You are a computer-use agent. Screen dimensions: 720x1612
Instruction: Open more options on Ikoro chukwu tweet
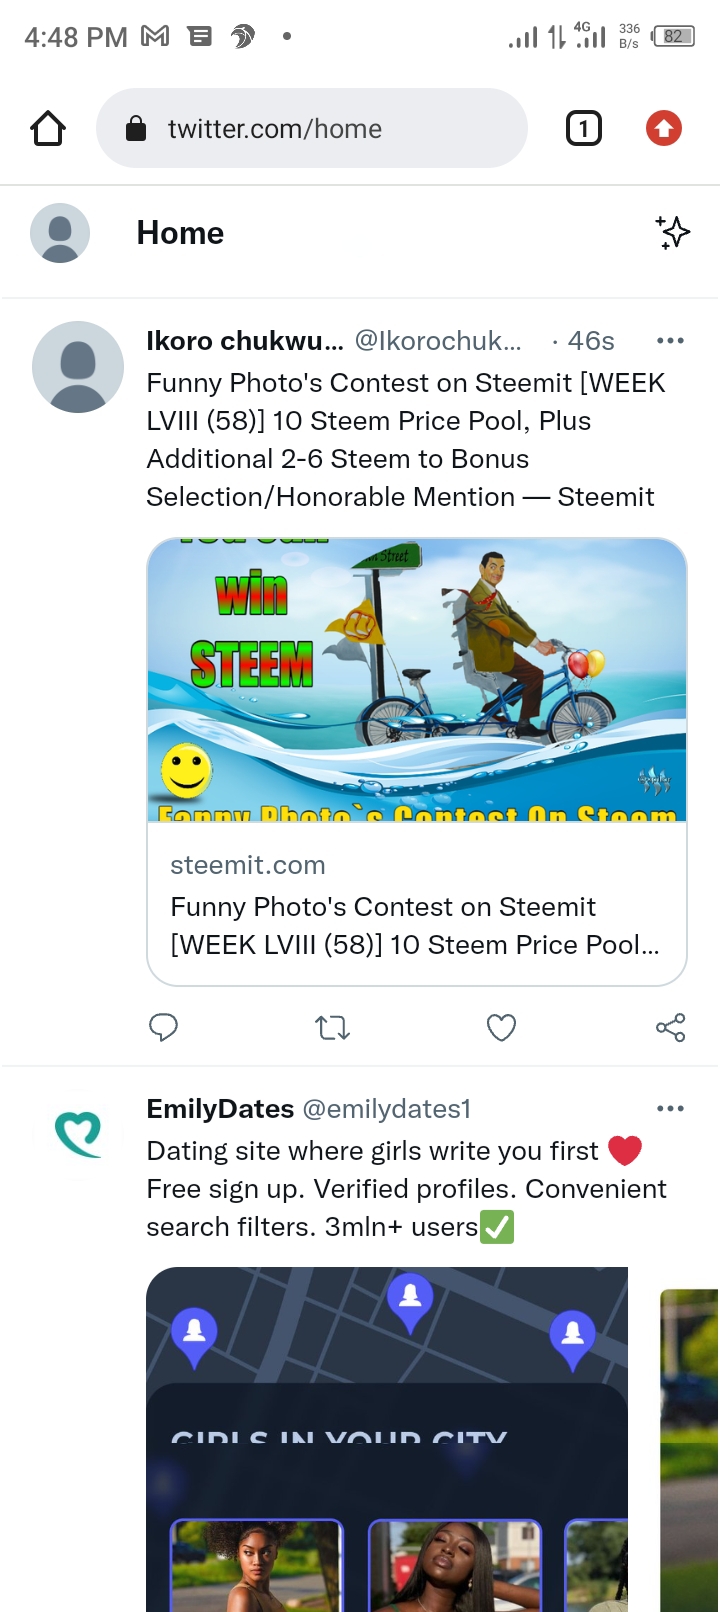pyautogui.click(x=670, y=341)
